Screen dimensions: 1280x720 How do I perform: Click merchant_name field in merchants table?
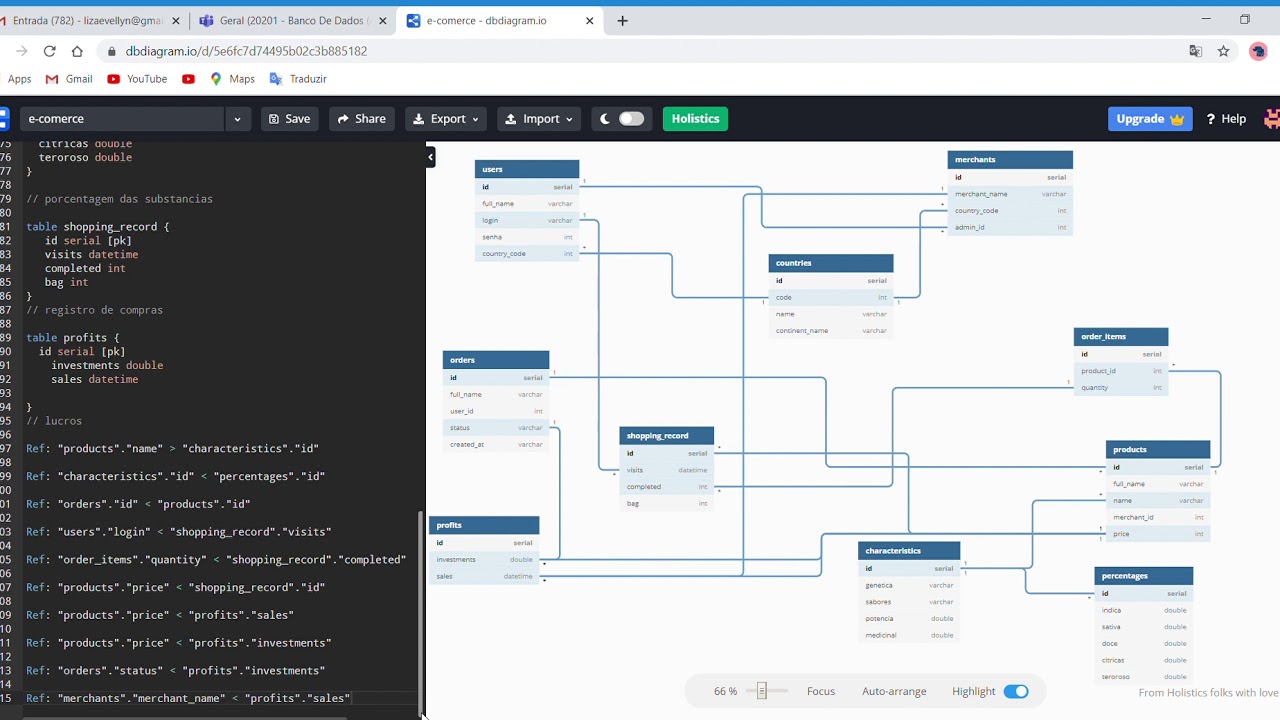point(1010,194)
